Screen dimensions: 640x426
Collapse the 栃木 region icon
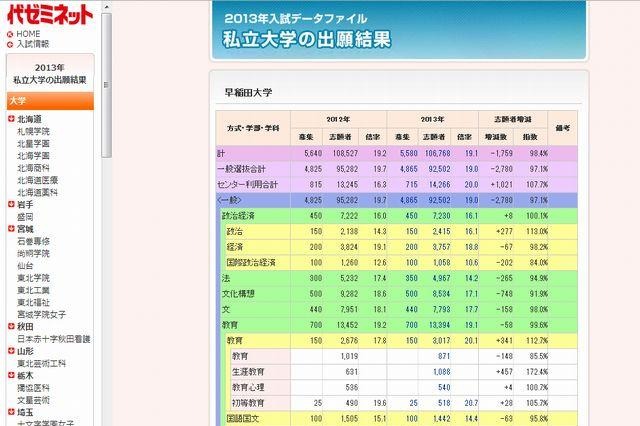pos(11,375)
